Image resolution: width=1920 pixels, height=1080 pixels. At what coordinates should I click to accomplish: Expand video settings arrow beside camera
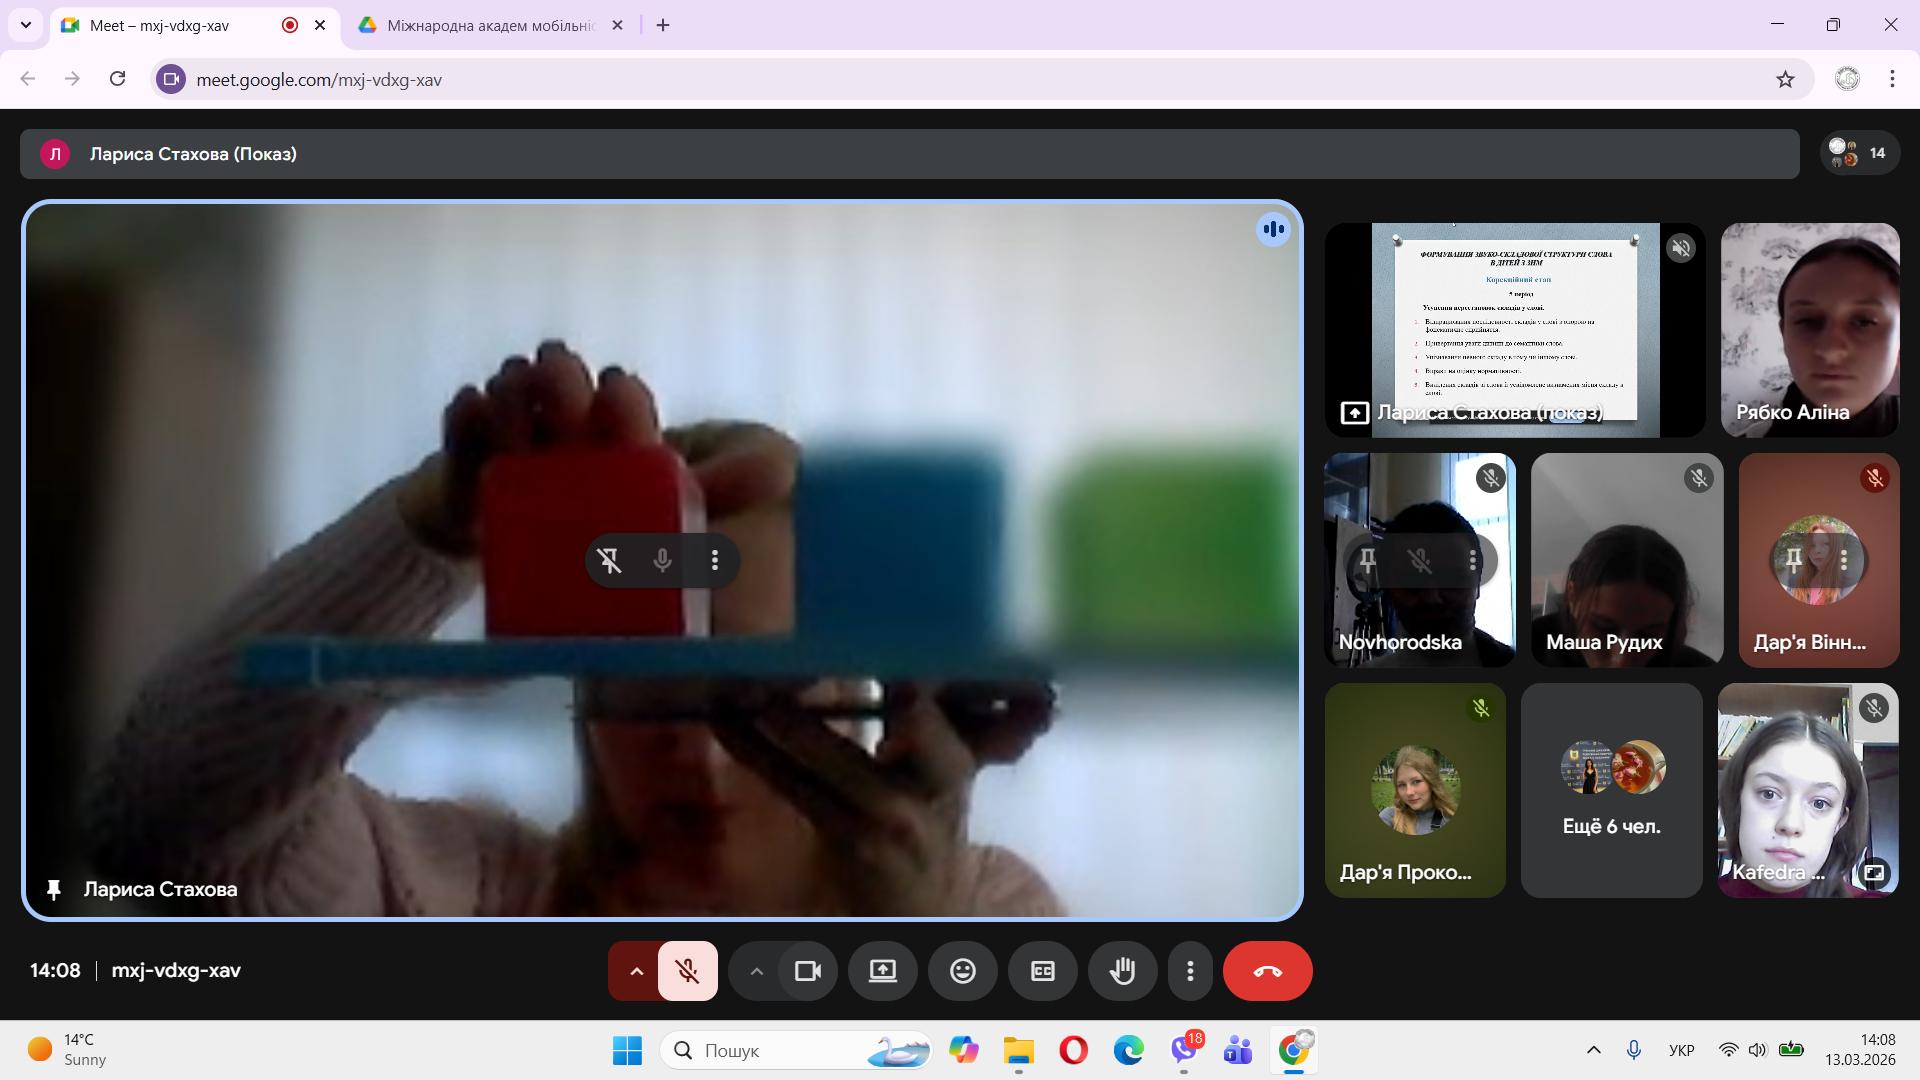point(757,971)
